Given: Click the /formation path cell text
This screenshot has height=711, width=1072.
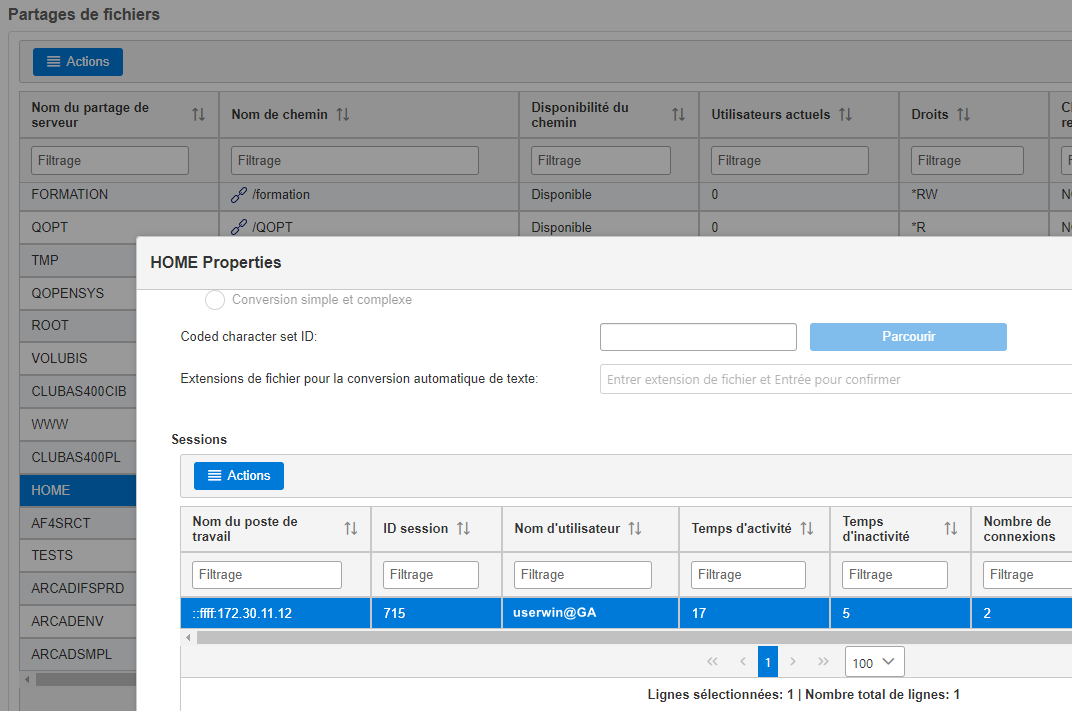Looking at the screenshot, I should coord(281,195).
